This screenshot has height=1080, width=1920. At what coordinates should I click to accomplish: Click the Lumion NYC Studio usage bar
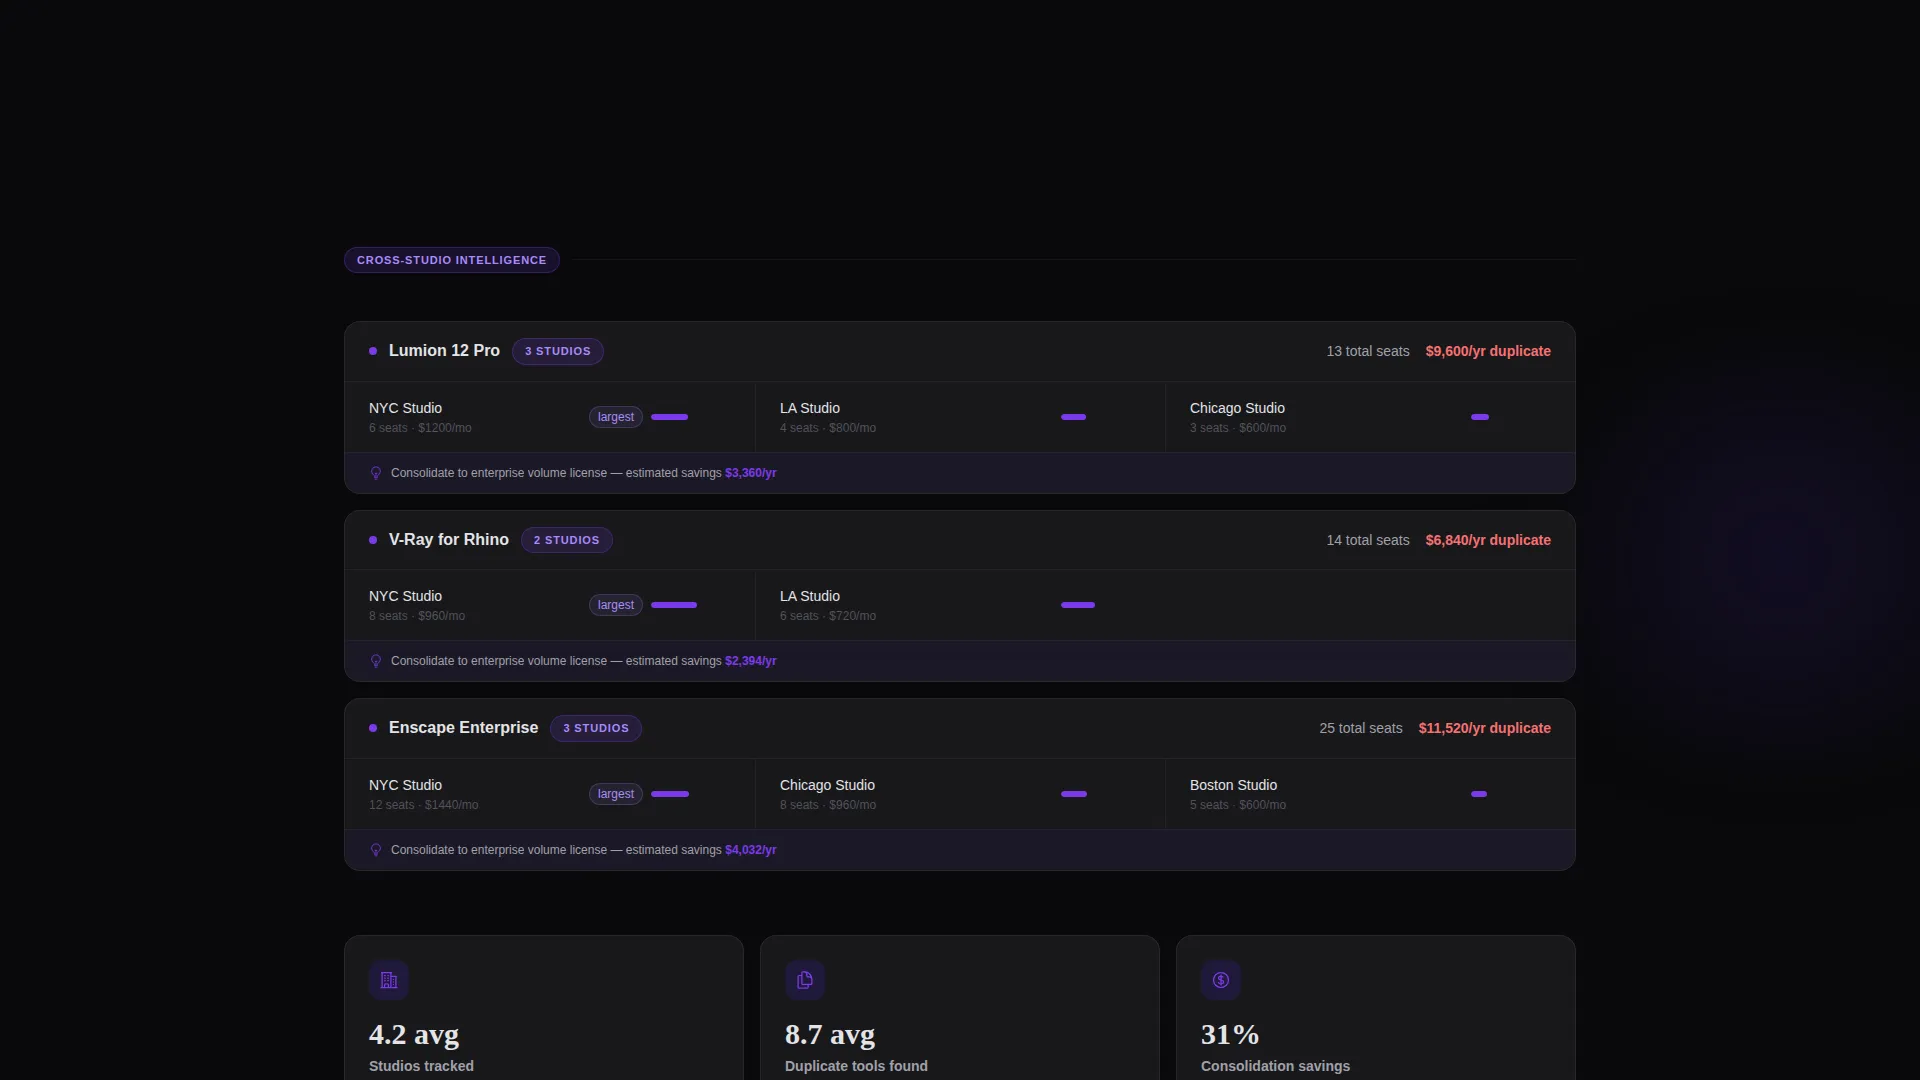670,417
